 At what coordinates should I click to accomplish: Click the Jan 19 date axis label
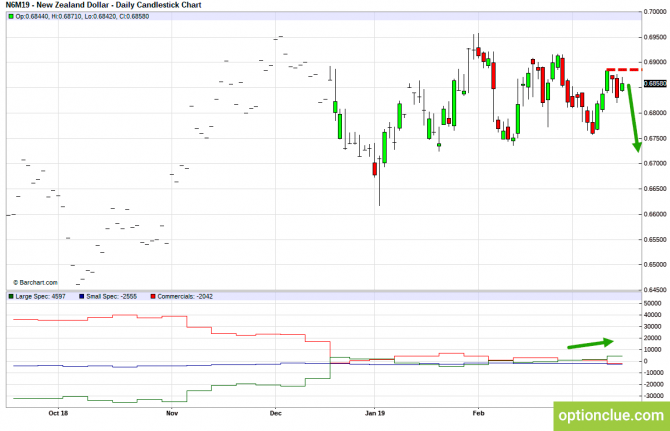(375, 413)
